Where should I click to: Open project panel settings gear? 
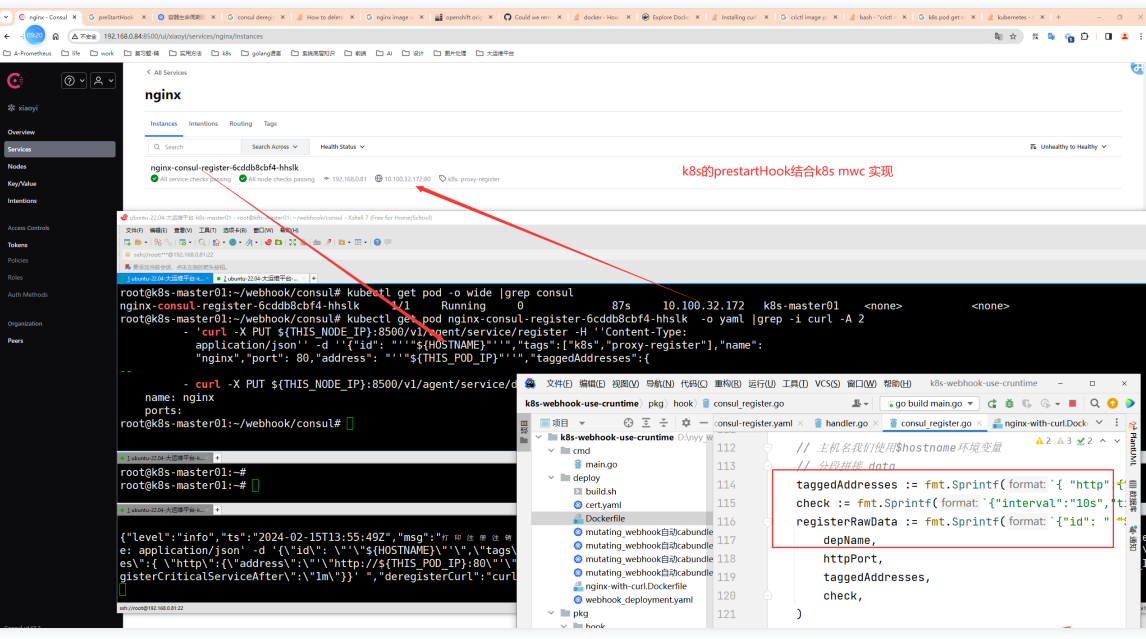686,423
